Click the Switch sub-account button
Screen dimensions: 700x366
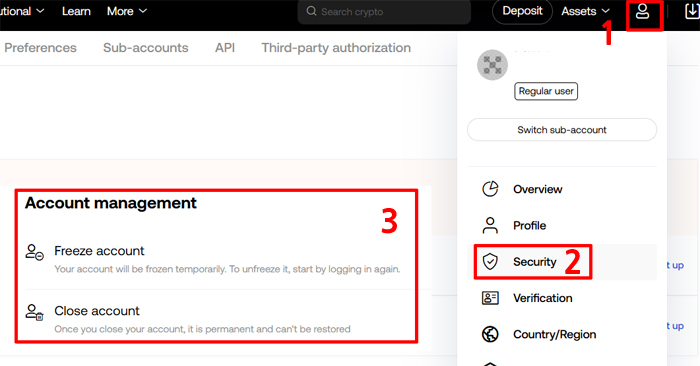click(562, 130)
